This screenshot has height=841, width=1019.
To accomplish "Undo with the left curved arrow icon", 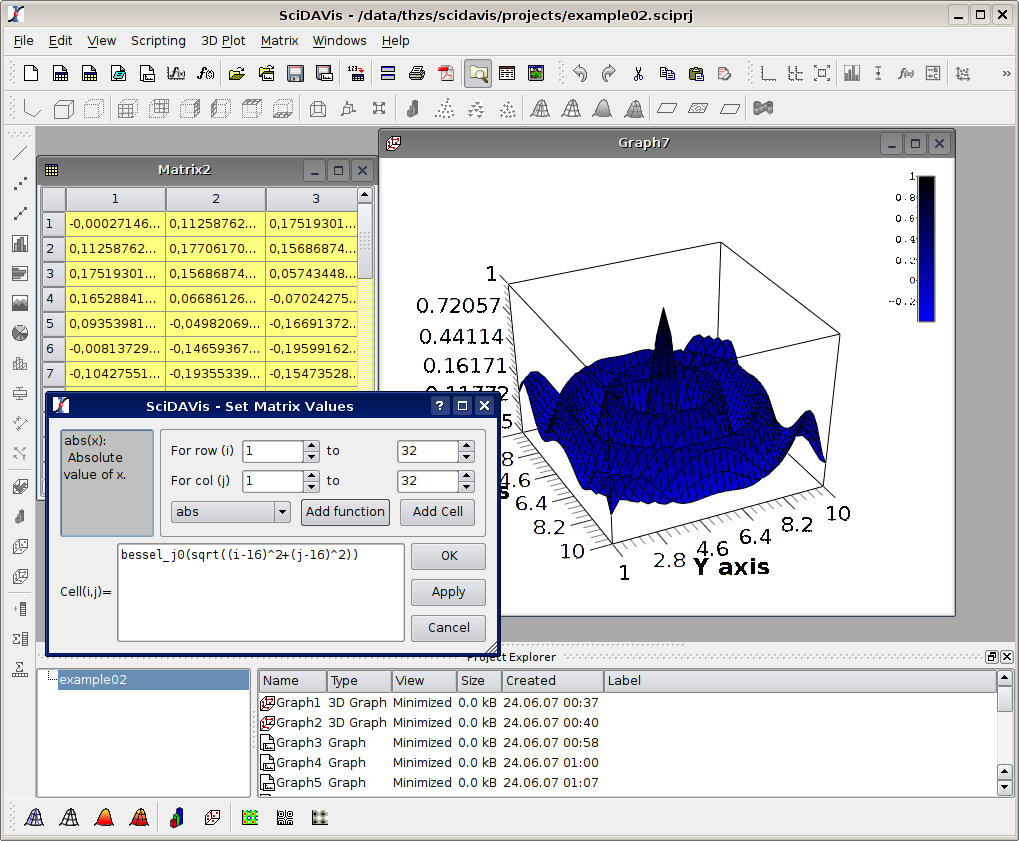I will (x=580, y=73).
